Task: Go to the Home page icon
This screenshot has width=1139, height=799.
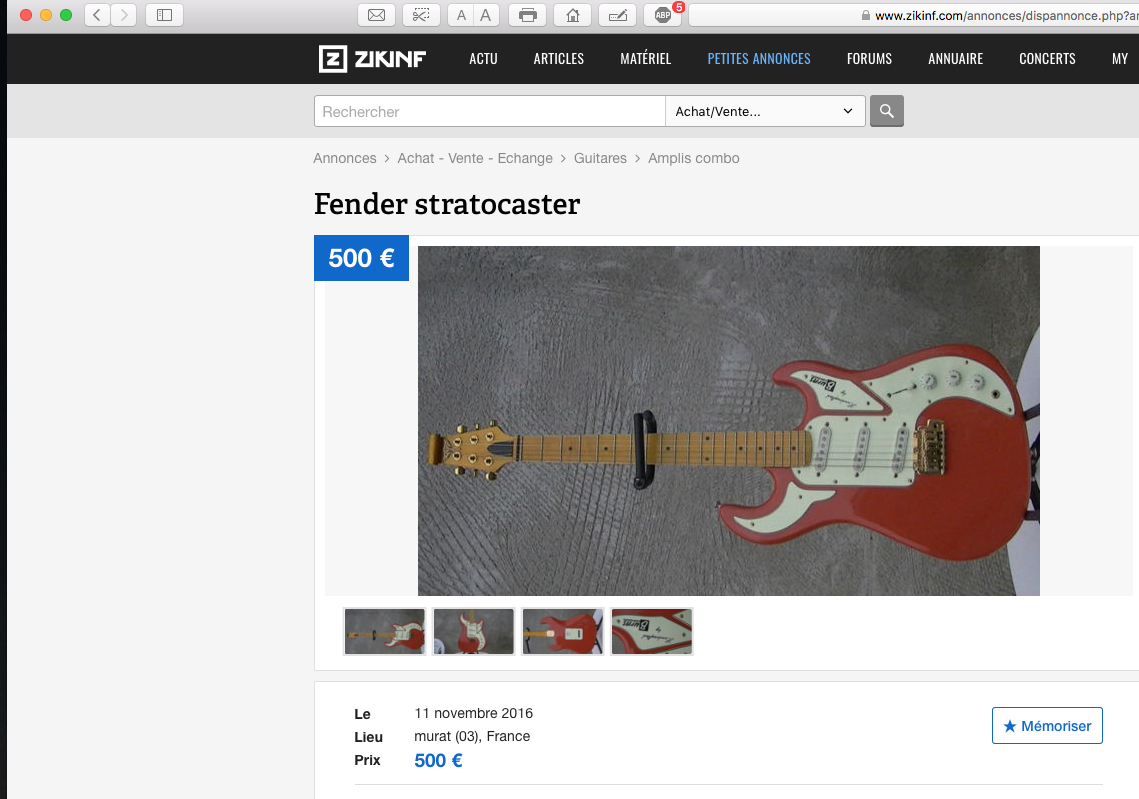Action: click(x=572, y=15)
